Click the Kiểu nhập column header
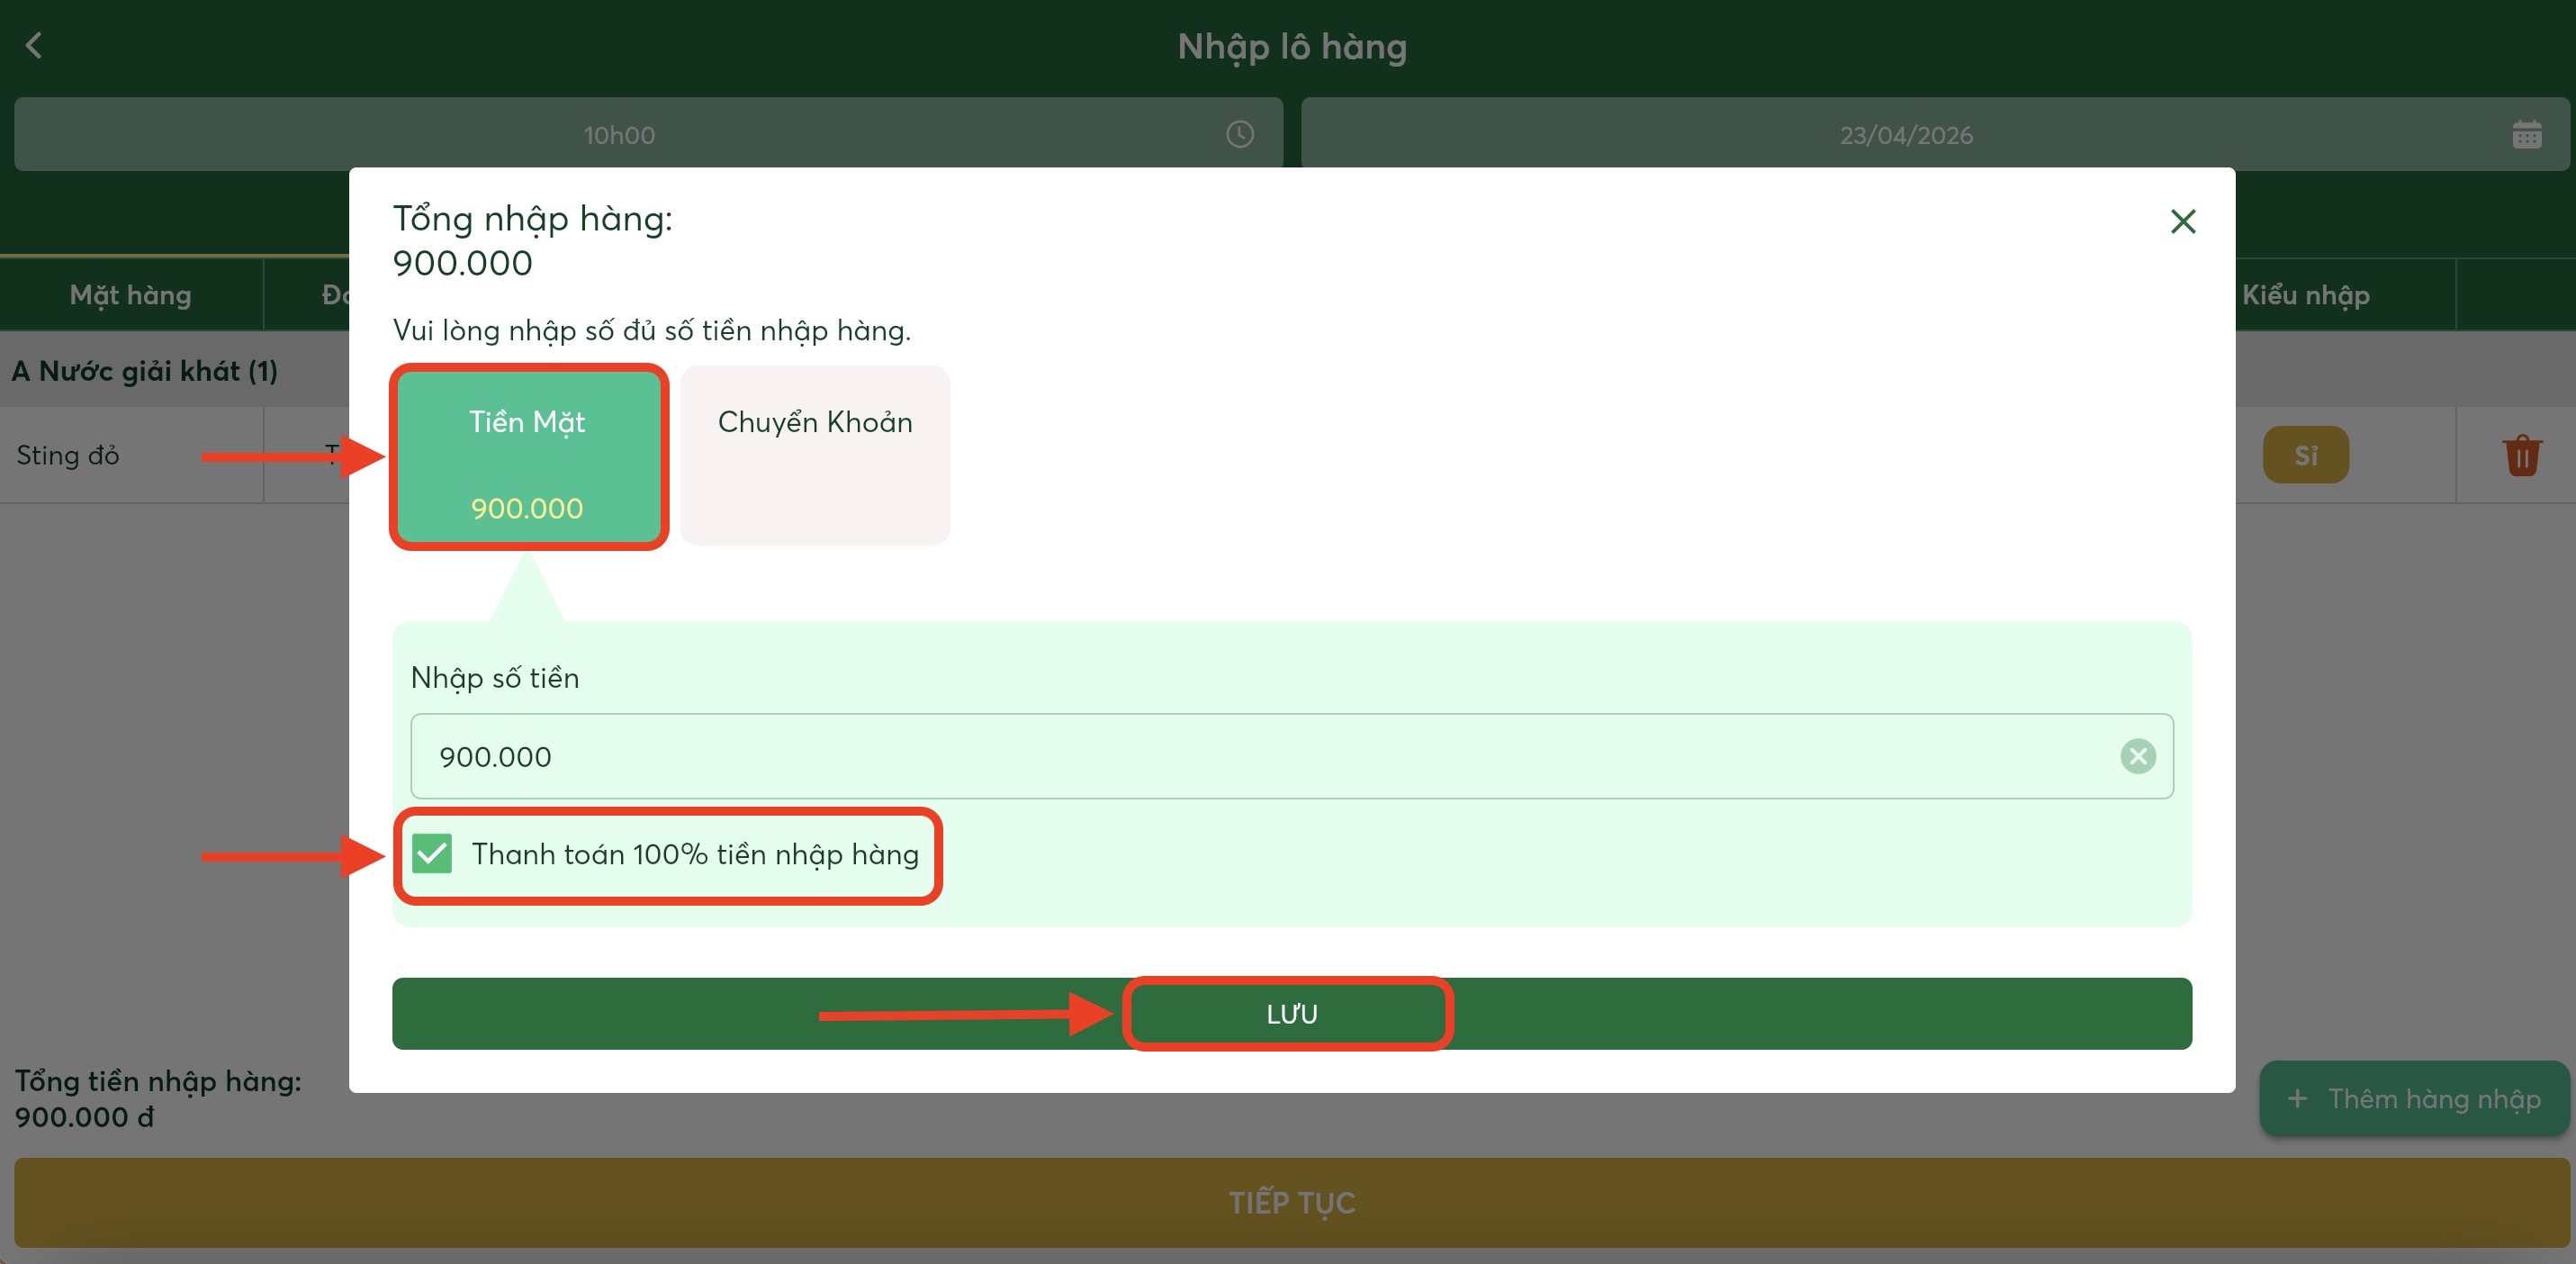The height and width of the screenshot is (1264, 2576). (x=2305, y=295)
